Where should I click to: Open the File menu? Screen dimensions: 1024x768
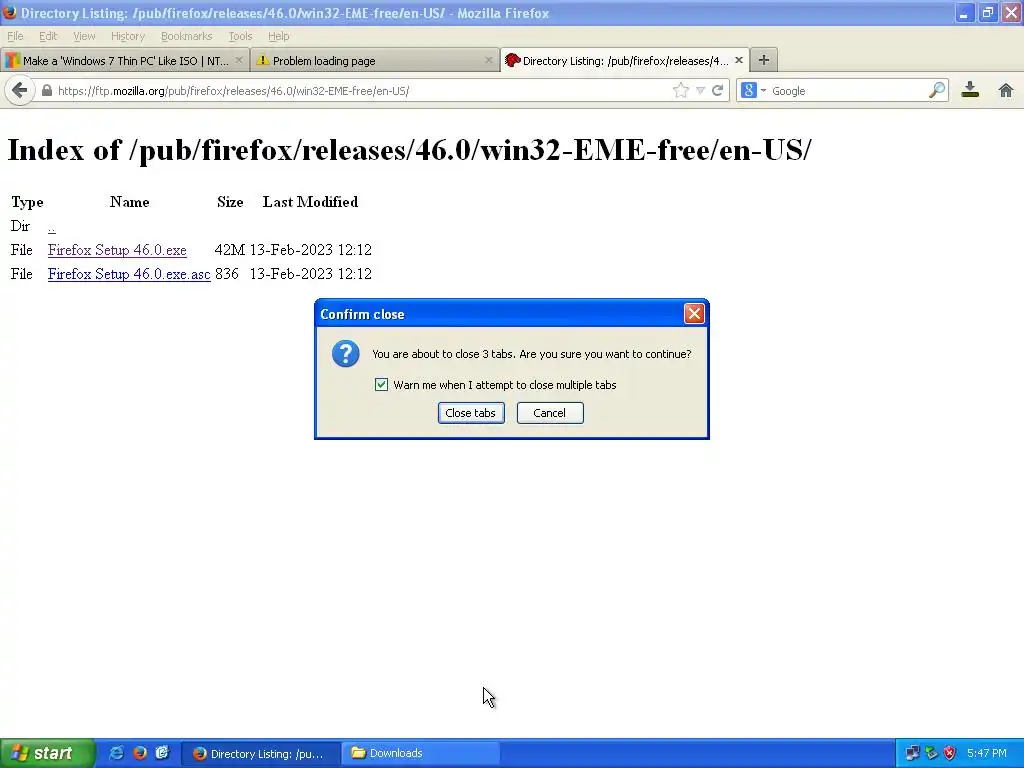[15, 36]
